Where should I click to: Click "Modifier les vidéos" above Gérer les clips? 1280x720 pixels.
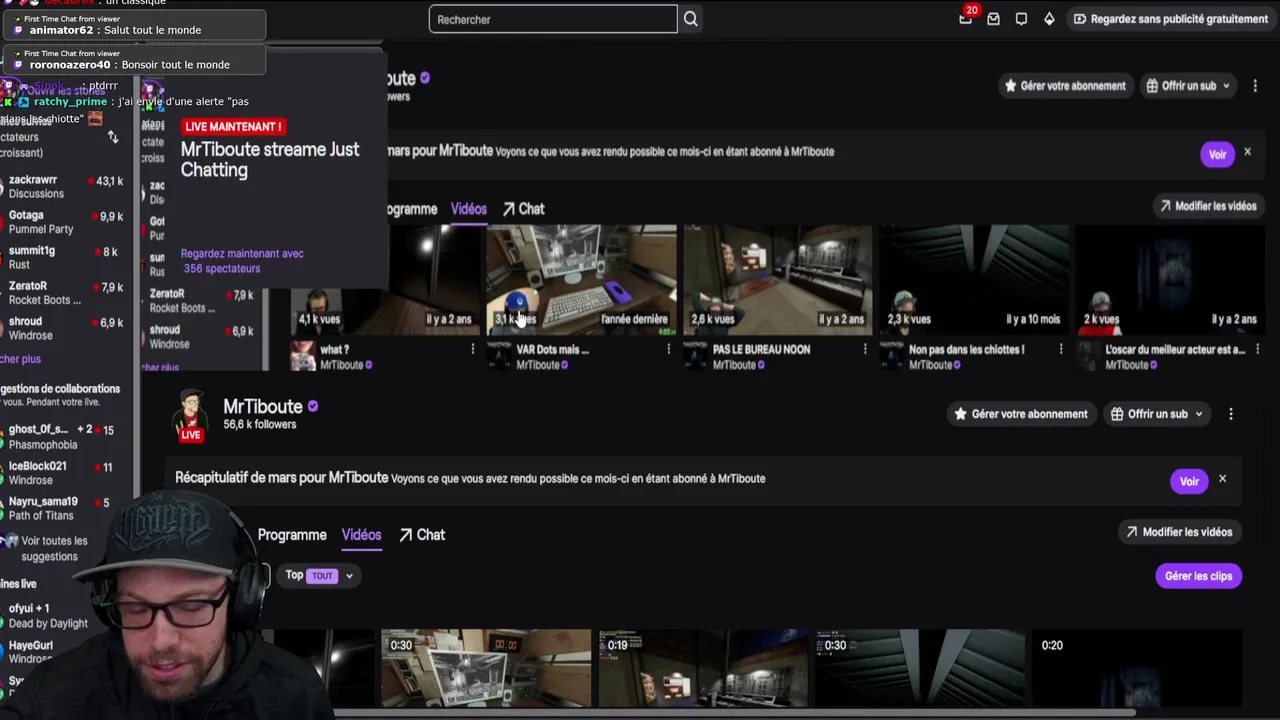pyautogui.click(x=1179, y=532)
